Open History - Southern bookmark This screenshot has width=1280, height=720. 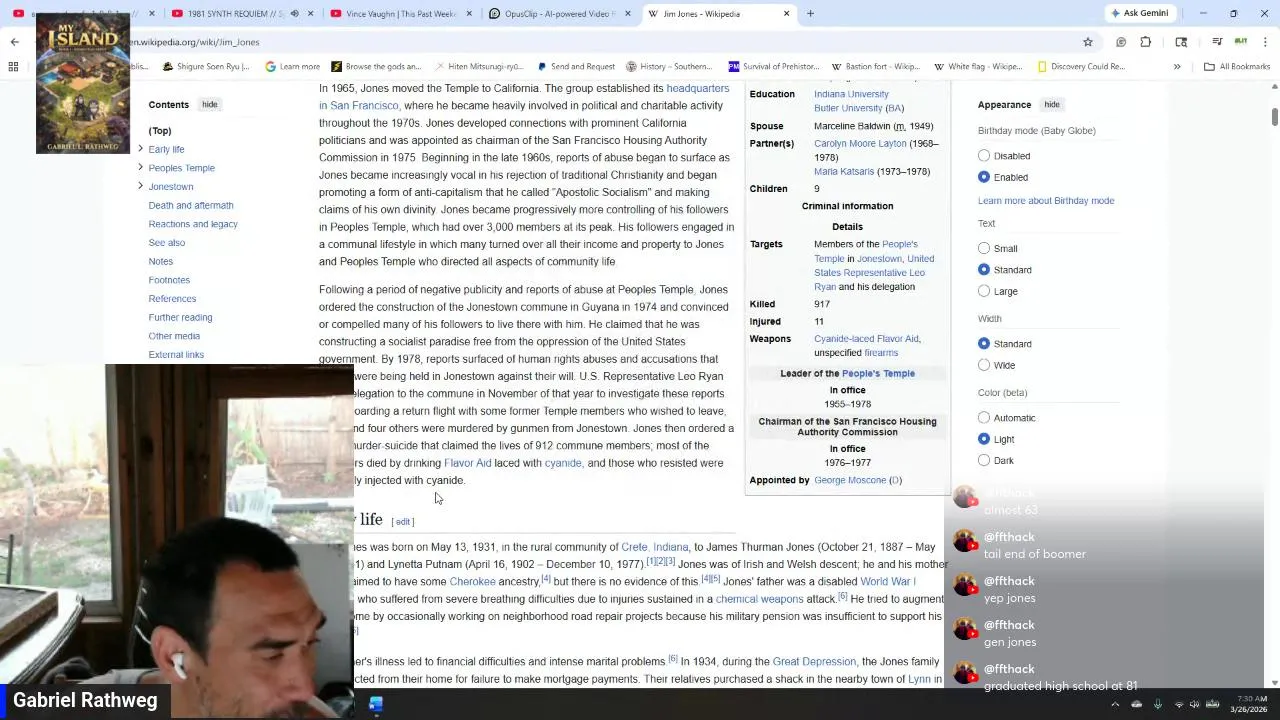pos(669,67)
